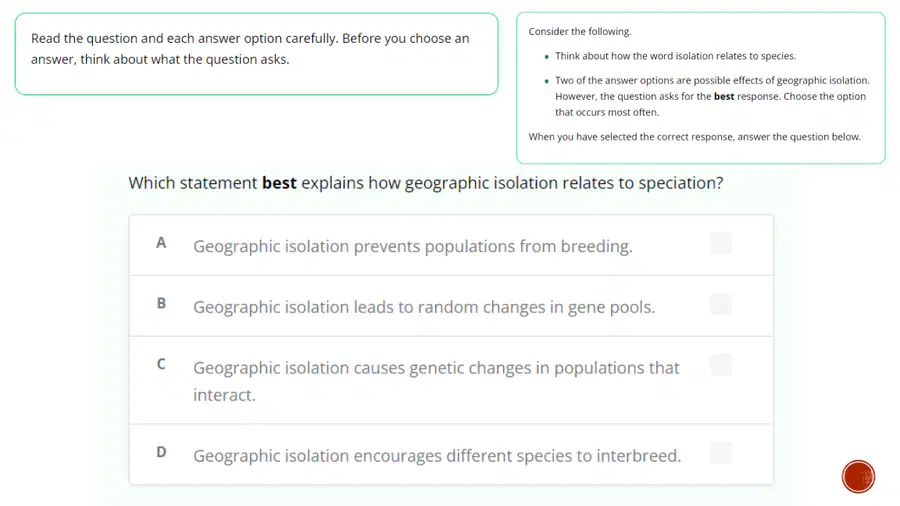Viewport: 900px width, 506px height.
Task: Check the box for answer A
Action: point(721,243)
